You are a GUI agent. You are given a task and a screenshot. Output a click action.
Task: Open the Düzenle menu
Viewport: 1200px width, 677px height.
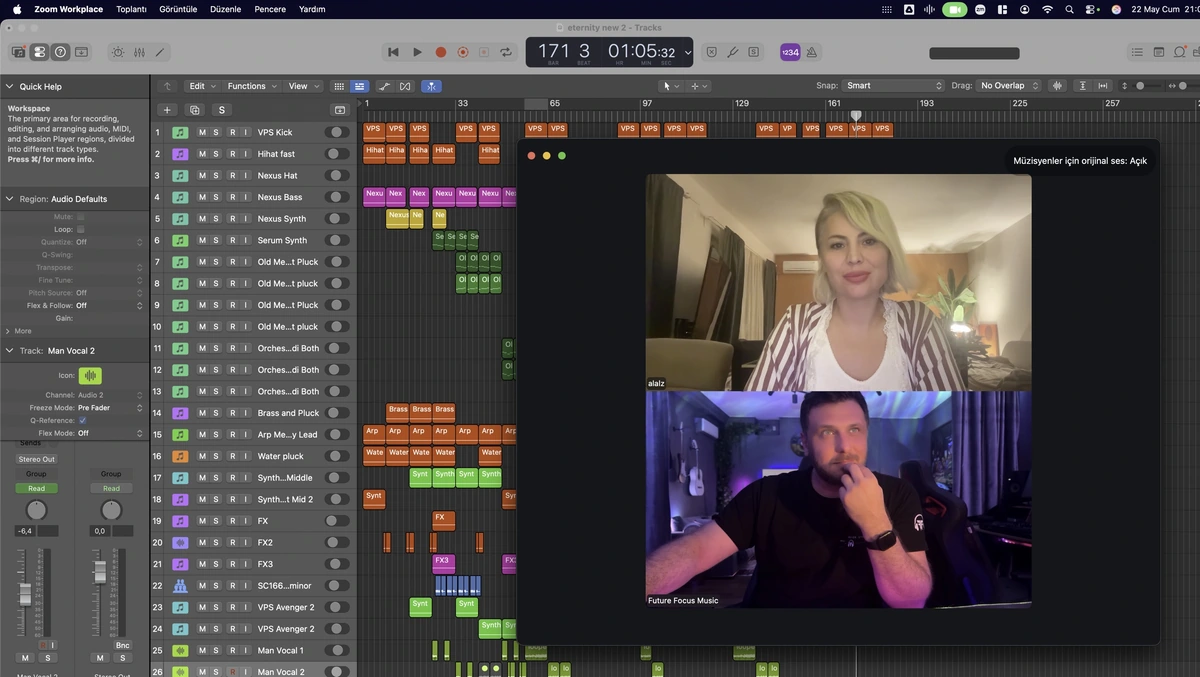point(225,9)
